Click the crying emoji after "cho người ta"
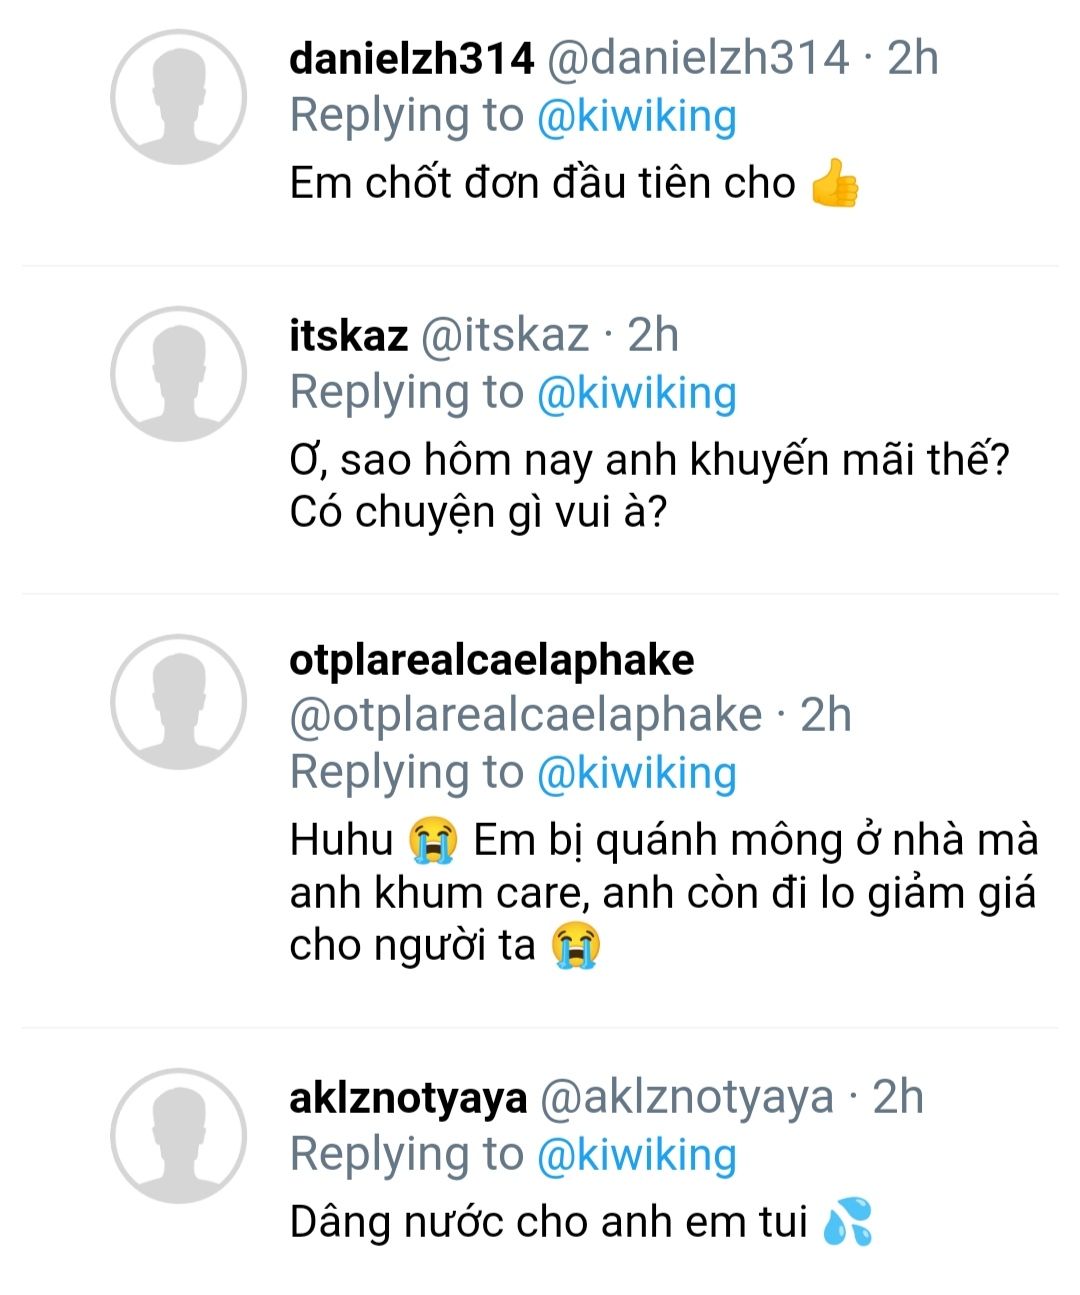This screenshot has width=1080, height=1295. click(x=576, y=946)
